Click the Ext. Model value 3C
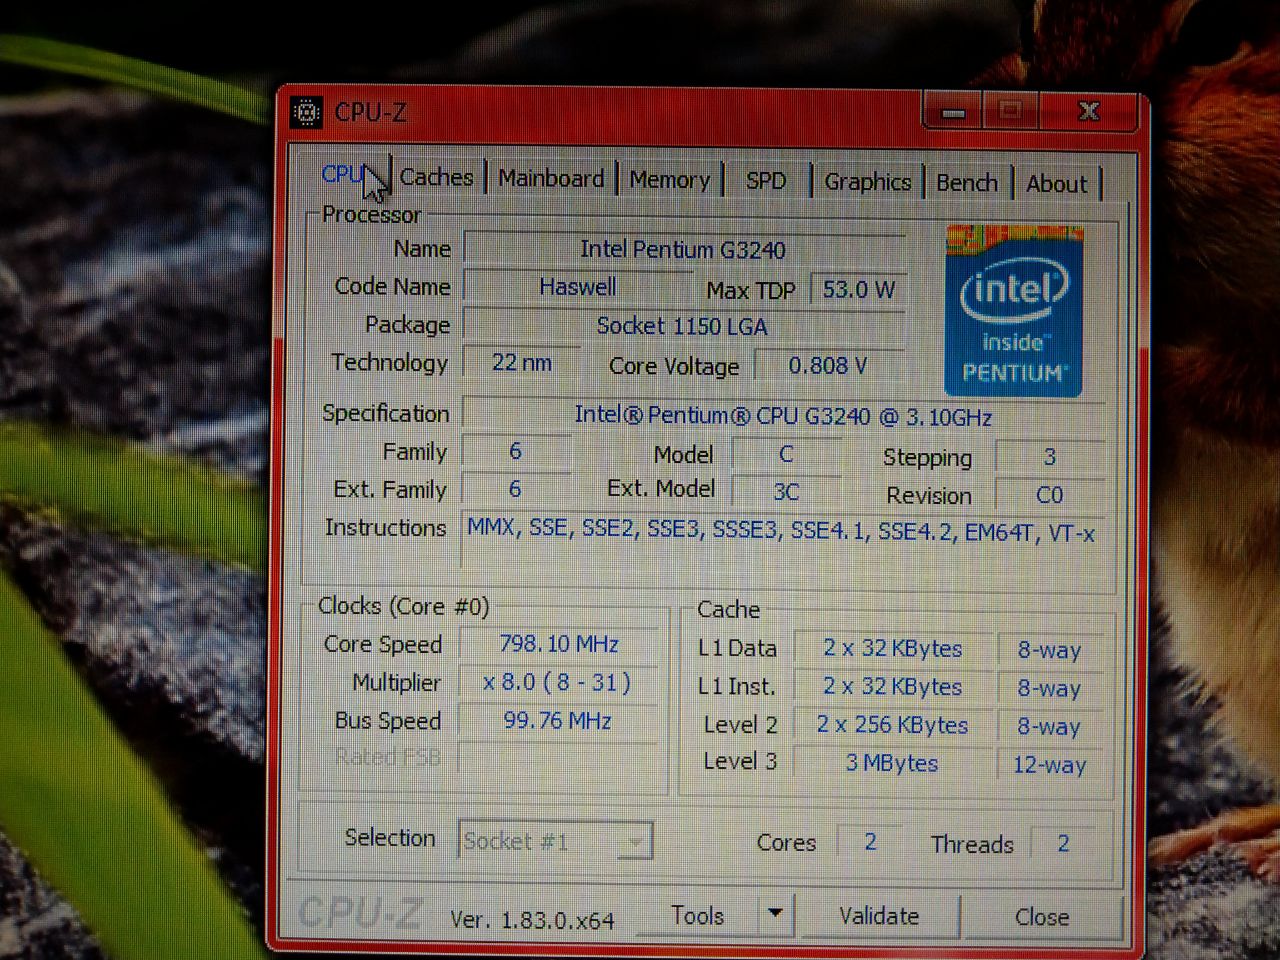Viewport: 1280px width, 960px height. [786, 492]
